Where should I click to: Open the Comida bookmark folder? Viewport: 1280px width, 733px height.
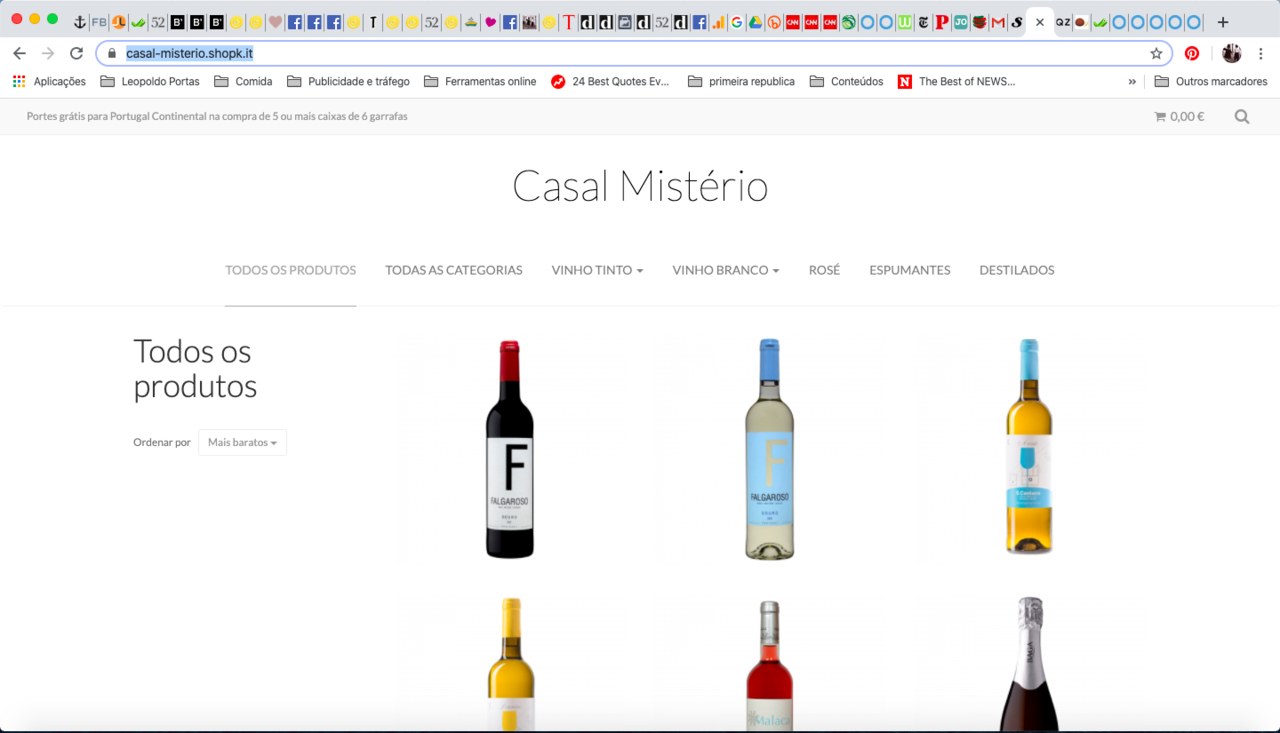point(243,82)
